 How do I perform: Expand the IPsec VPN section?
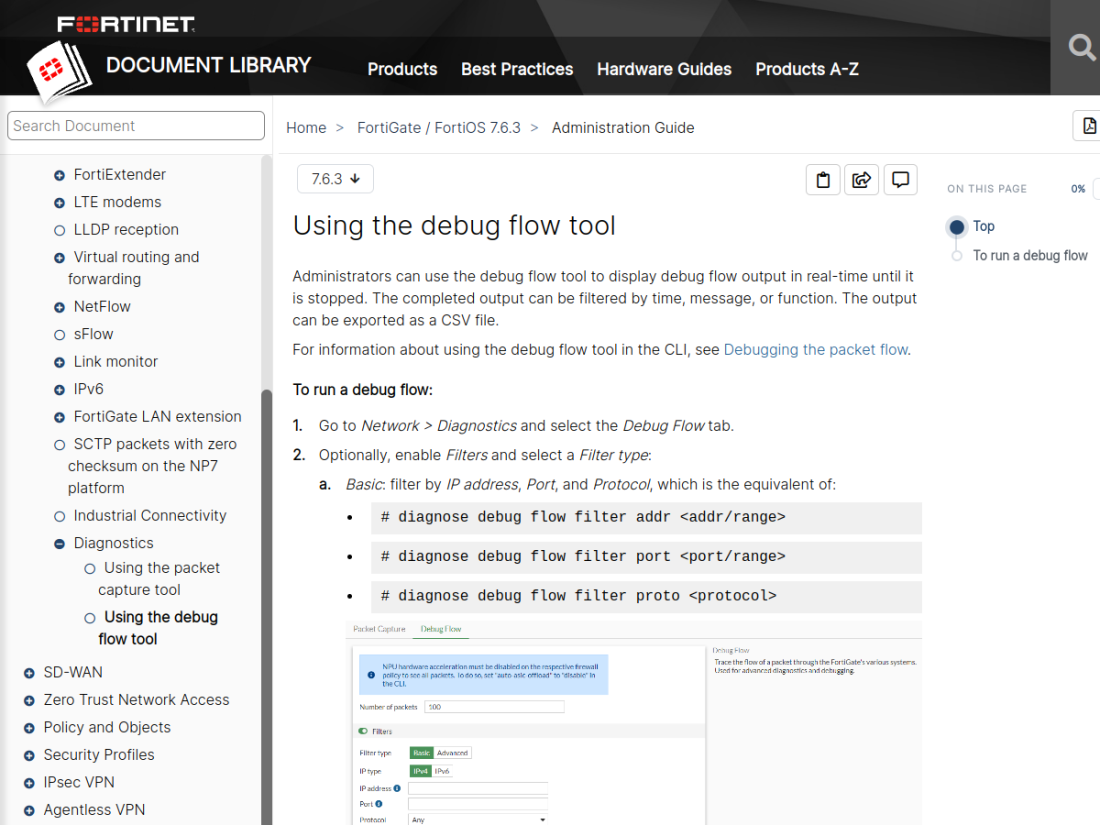[x=29, y=783]
